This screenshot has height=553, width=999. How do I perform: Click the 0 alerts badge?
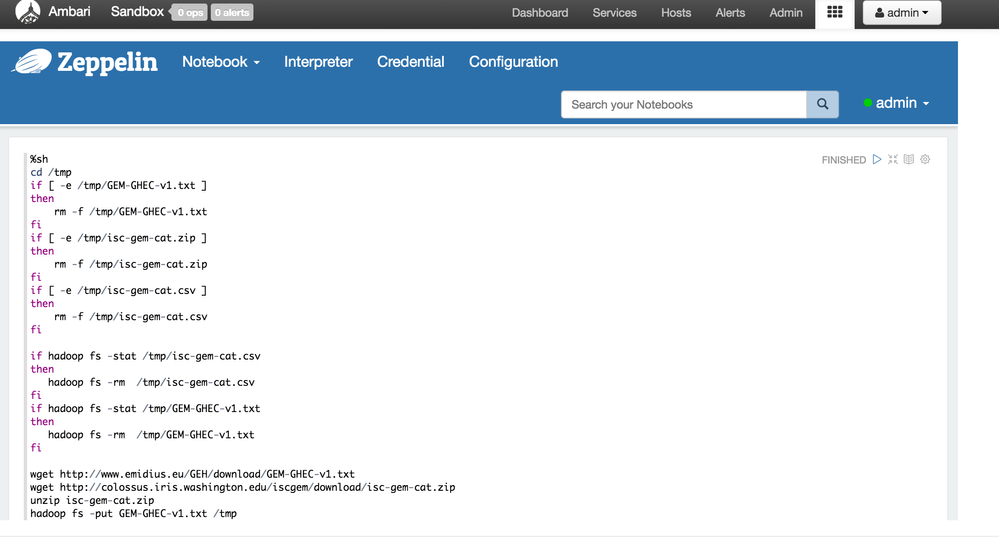232,13
